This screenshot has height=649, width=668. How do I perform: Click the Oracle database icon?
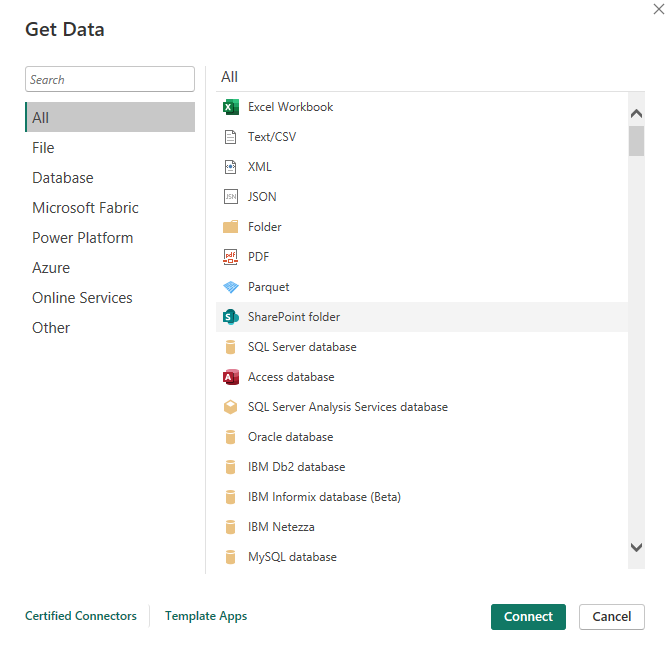[x=230, y=437]
